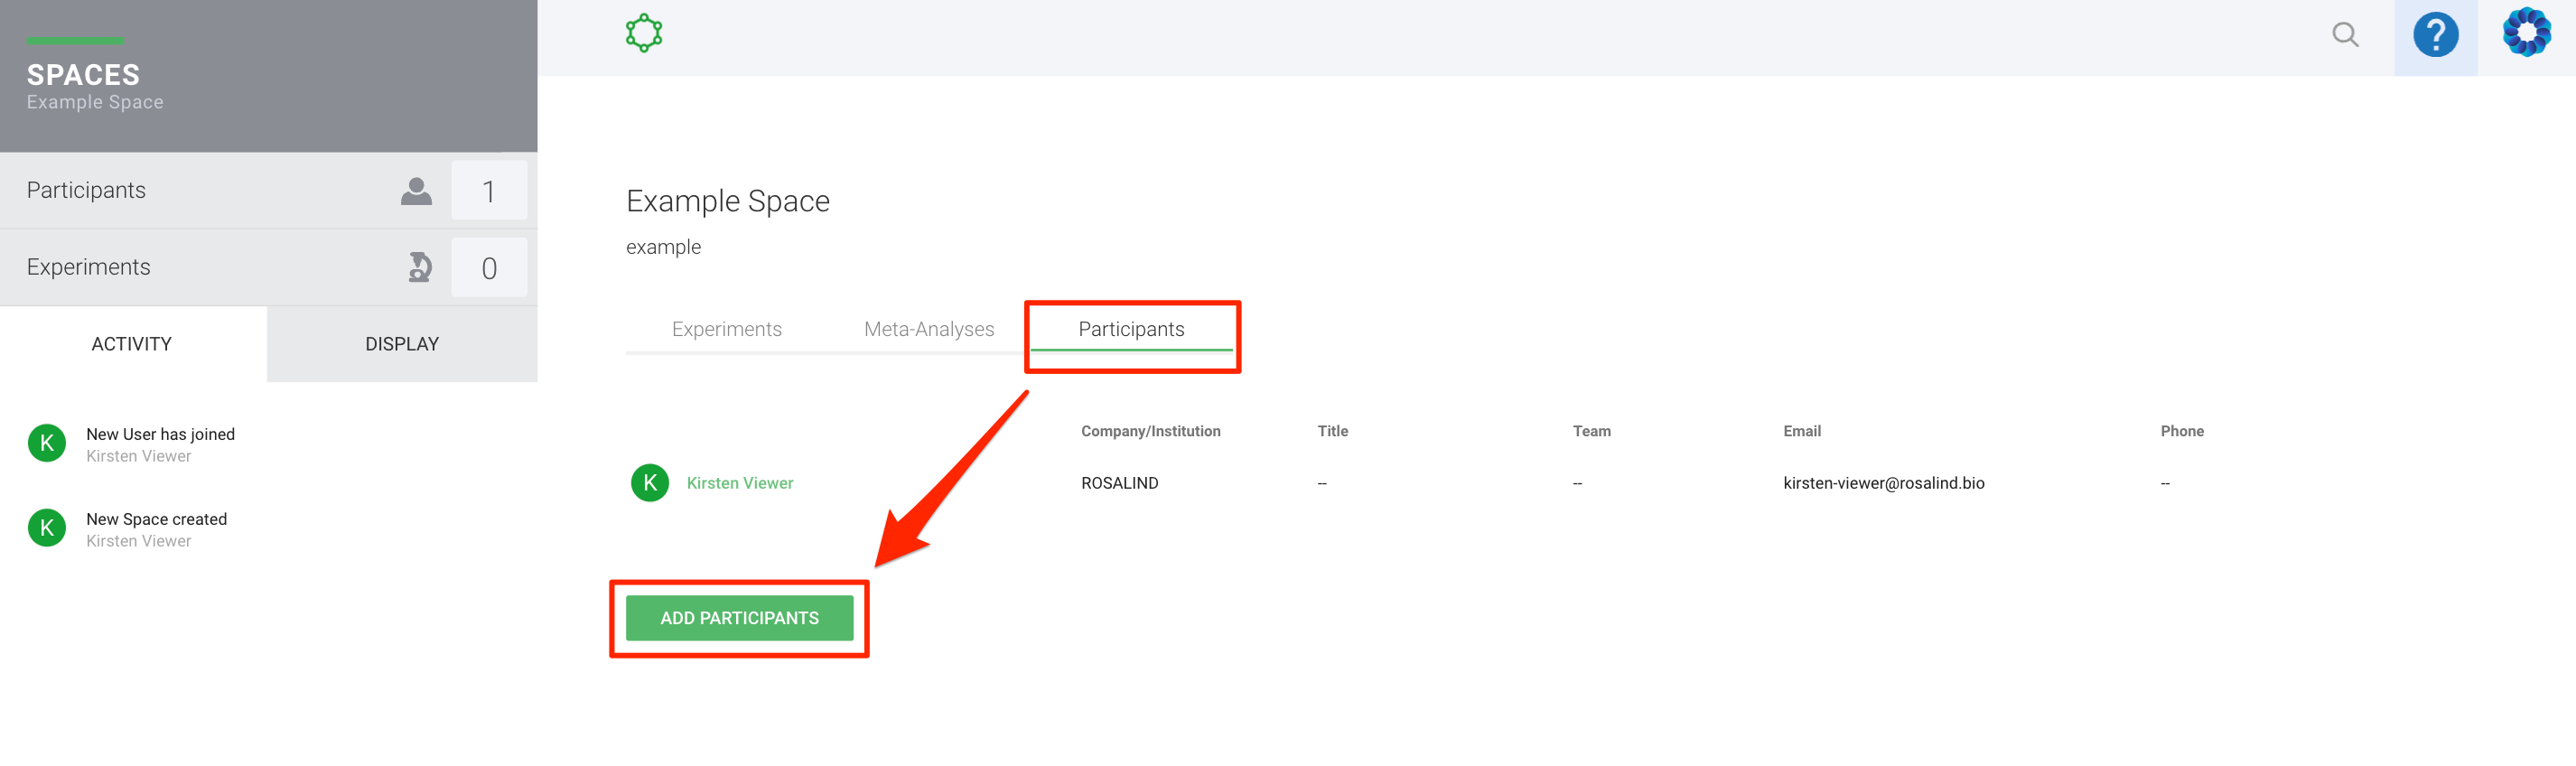The height and width of the screenshot is (766, 2576).
Task: Open help via the question mark icon
Action: [2434, 36]
